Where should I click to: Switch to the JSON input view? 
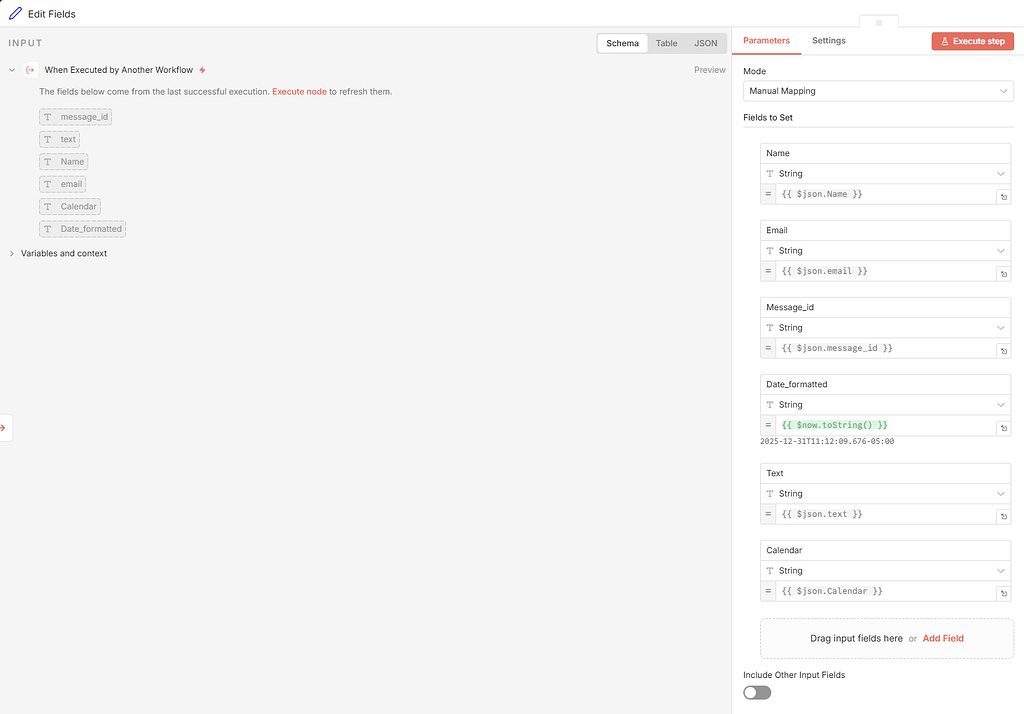[x=705, y=43]
